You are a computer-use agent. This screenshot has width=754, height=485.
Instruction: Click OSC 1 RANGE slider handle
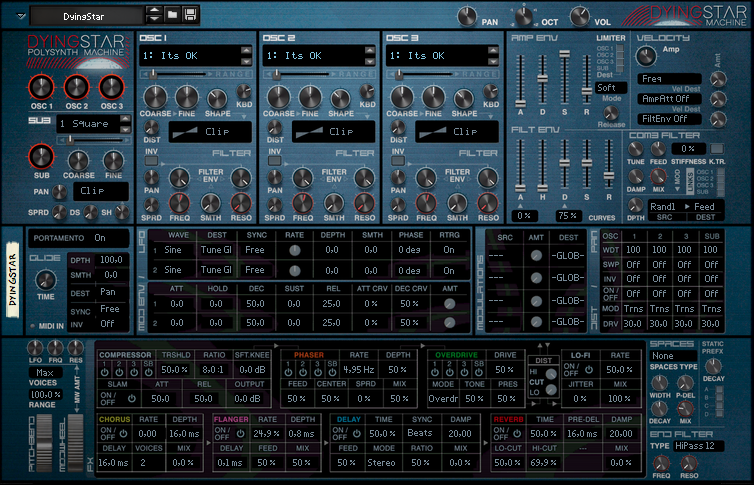click(x=153, y=74)
